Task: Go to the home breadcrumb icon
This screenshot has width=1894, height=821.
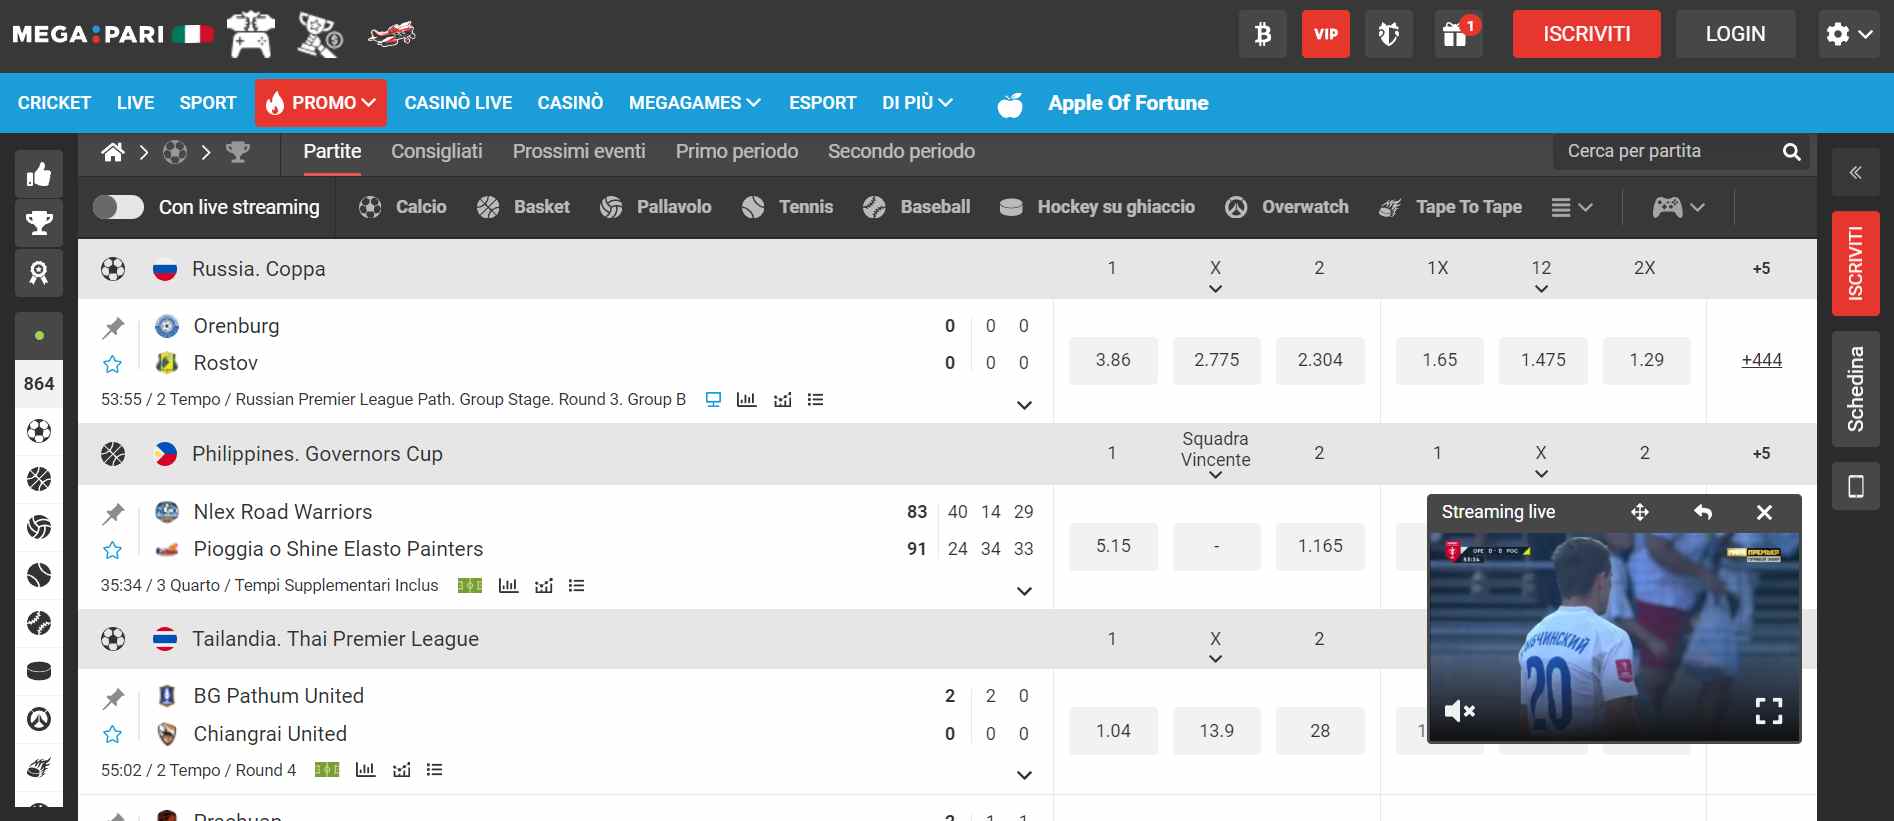Action: (x=113, y=152)
